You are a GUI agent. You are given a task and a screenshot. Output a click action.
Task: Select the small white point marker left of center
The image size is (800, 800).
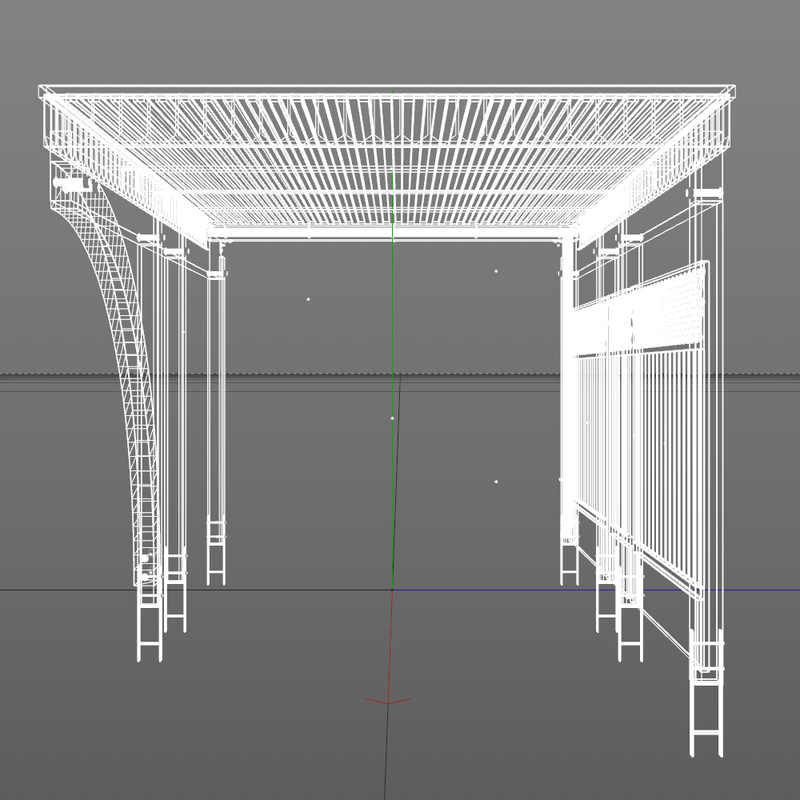tap(308, 298)
